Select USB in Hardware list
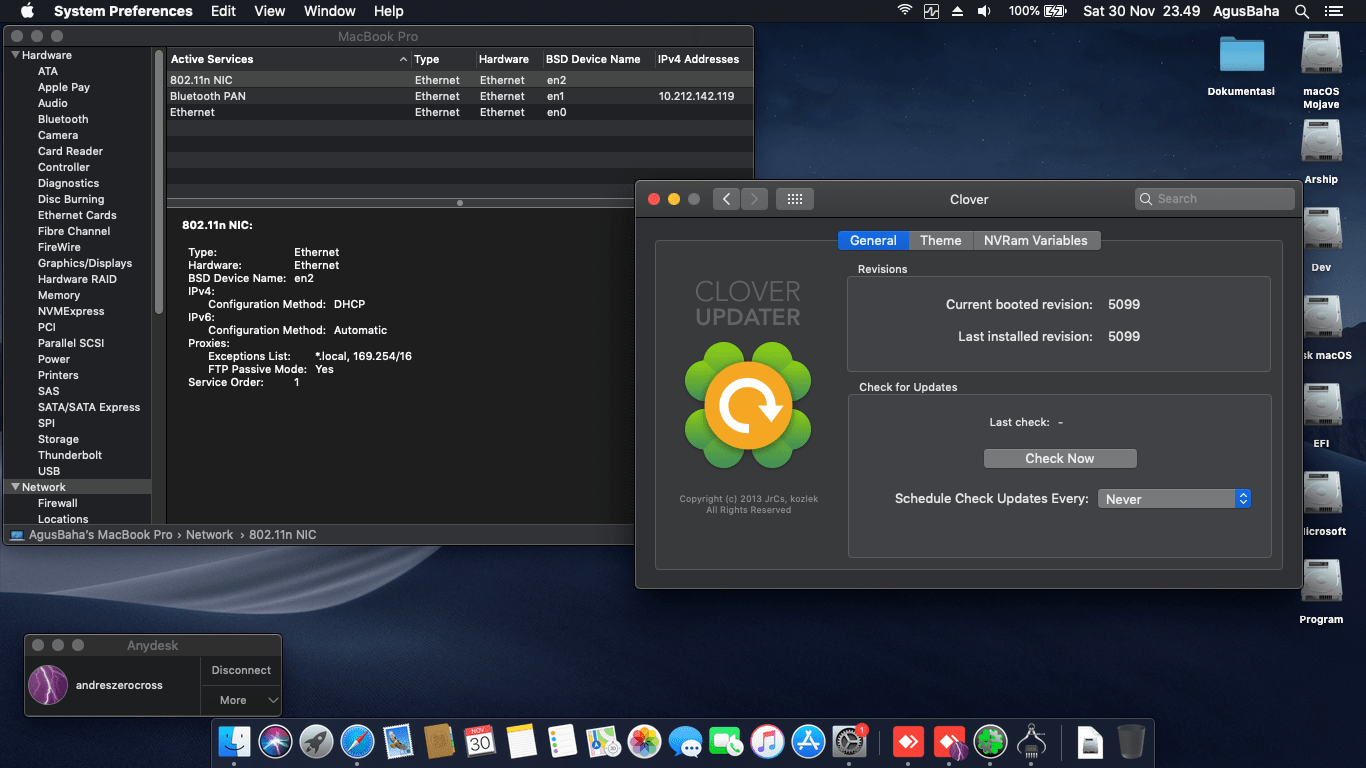The width and height of the screenshot is (1366, 768). pyautogui.click(x=49, y=471)
